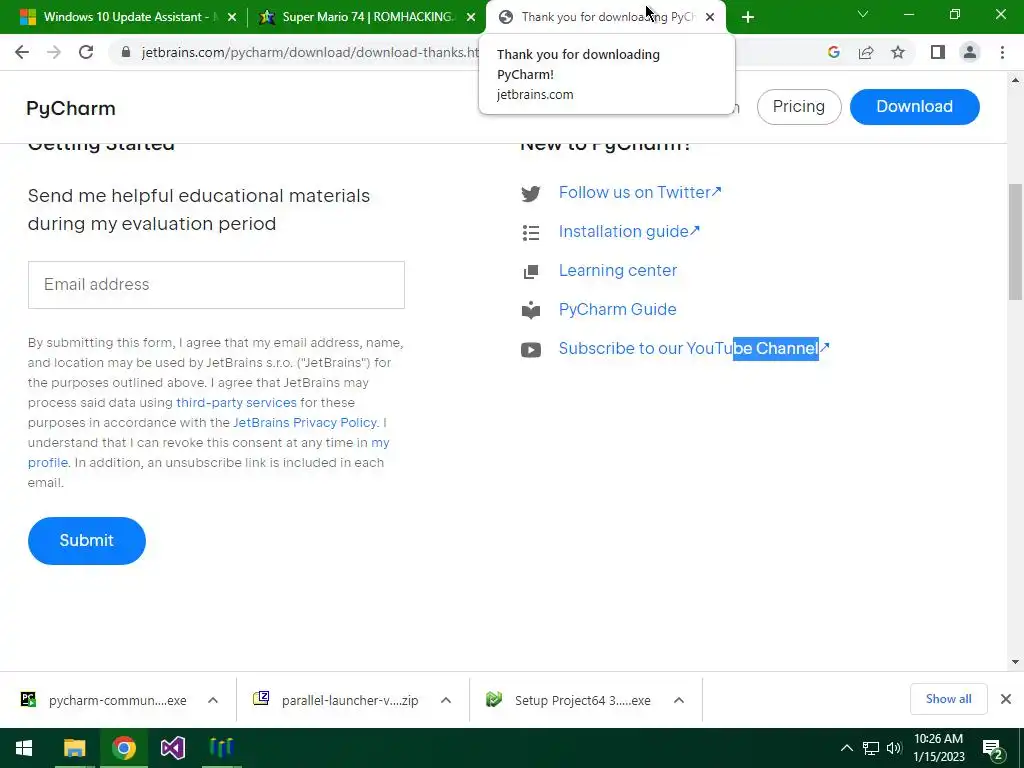Open the parallel-launcher-v....zip download
Image resolution: width=1024 pixels, height=768 pixels.
point(336,700)
